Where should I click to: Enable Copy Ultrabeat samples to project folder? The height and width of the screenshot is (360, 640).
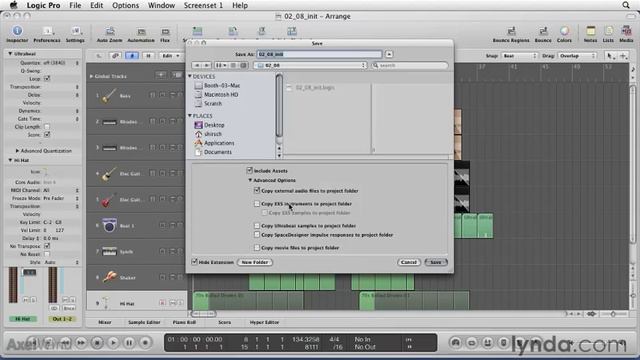click(257, 225)
